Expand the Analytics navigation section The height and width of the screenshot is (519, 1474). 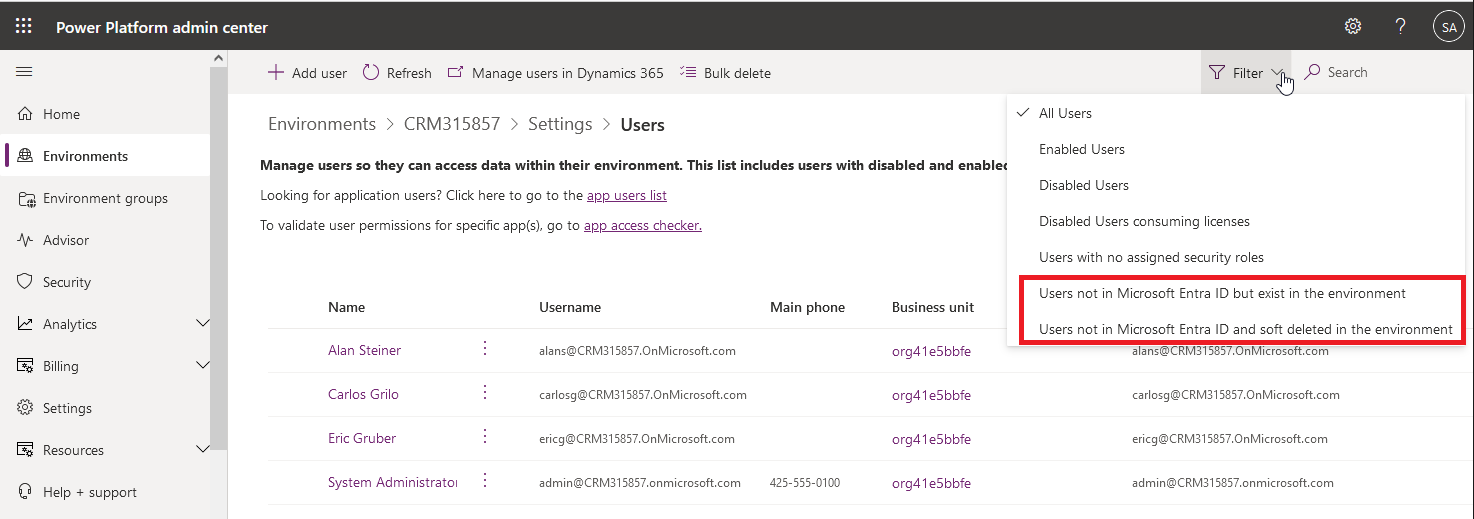pyautogui.click(x=203, y=324)
